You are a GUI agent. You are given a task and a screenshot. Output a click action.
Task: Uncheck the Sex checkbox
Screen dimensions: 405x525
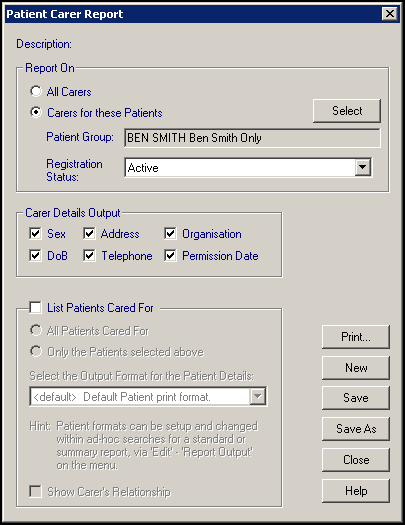(35, 233)
